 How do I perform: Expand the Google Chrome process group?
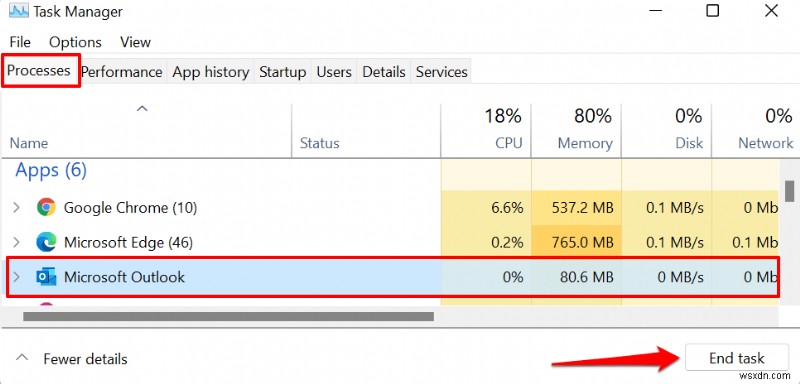coord(16,208)
